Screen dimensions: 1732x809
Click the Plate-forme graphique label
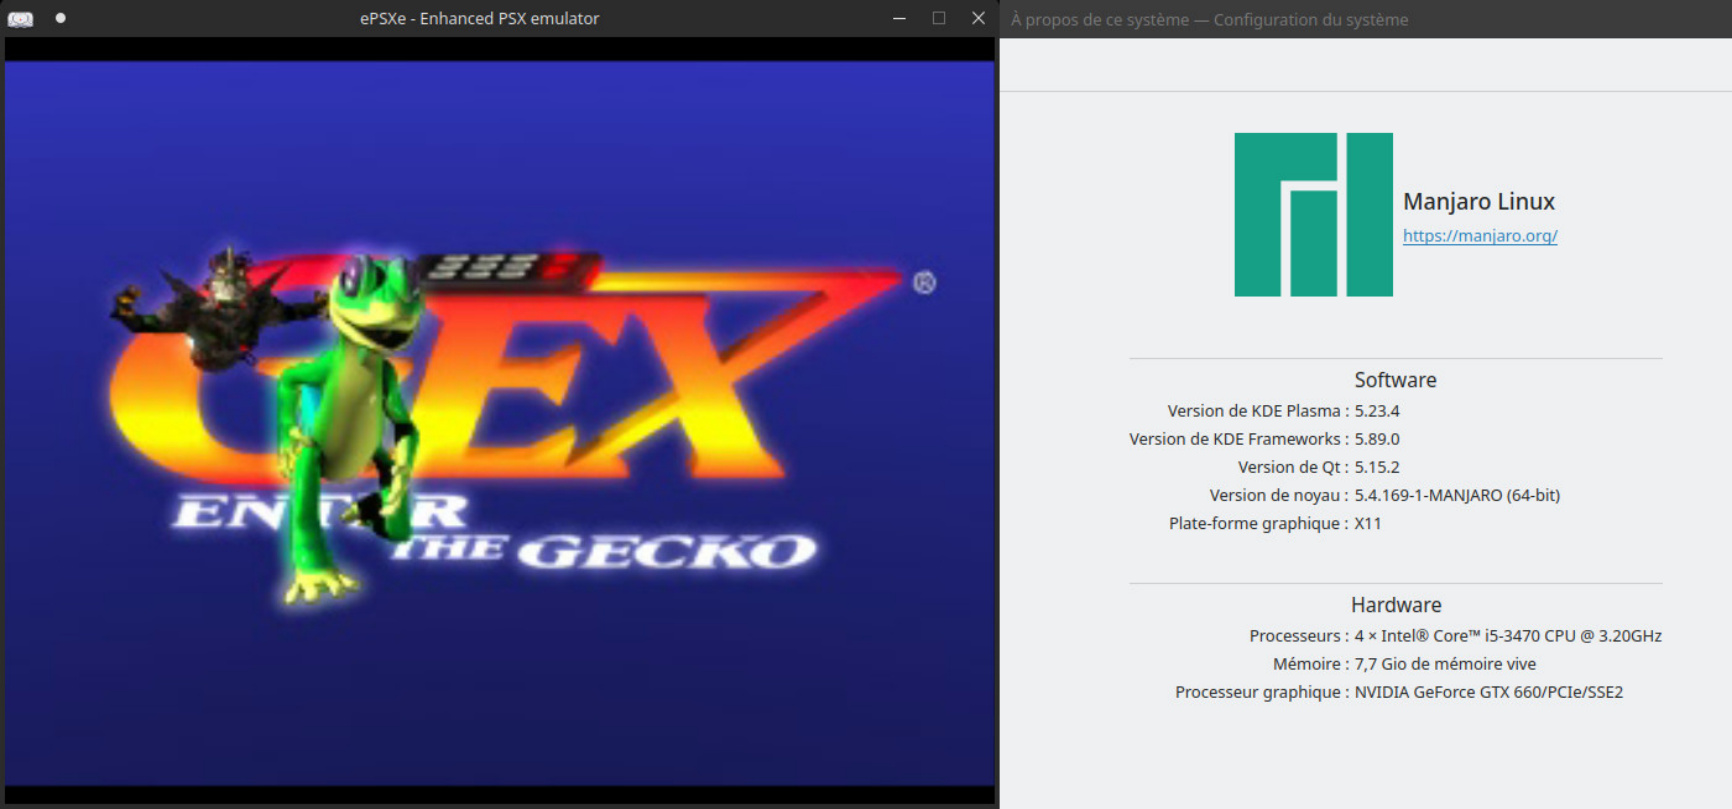click(x=1259, y=523)
